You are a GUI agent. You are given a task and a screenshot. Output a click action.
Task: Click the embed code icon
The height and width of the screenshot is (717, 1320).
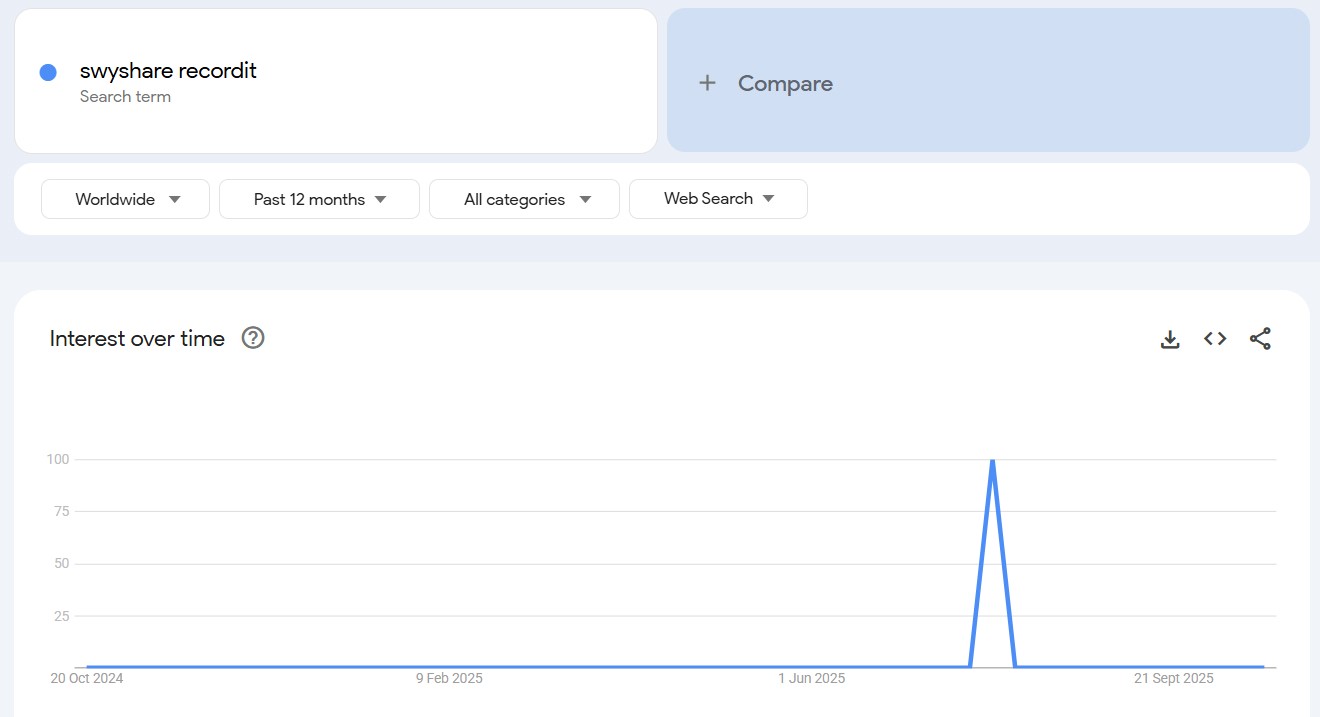click(1215, 339)
